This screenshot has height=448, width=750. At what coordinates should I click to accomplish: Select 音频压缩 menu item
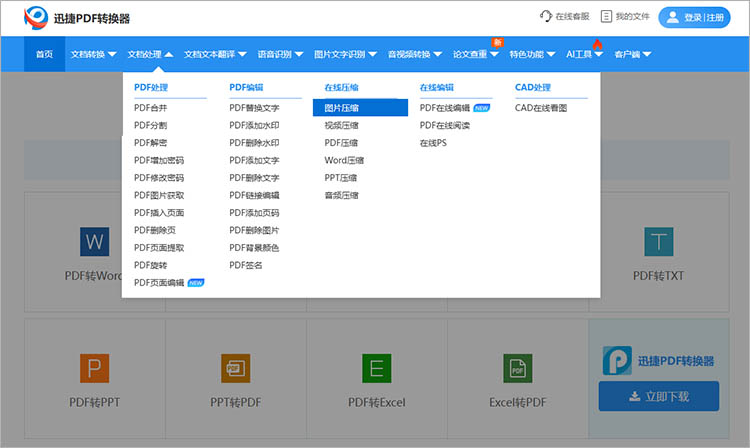pos(341,195)
